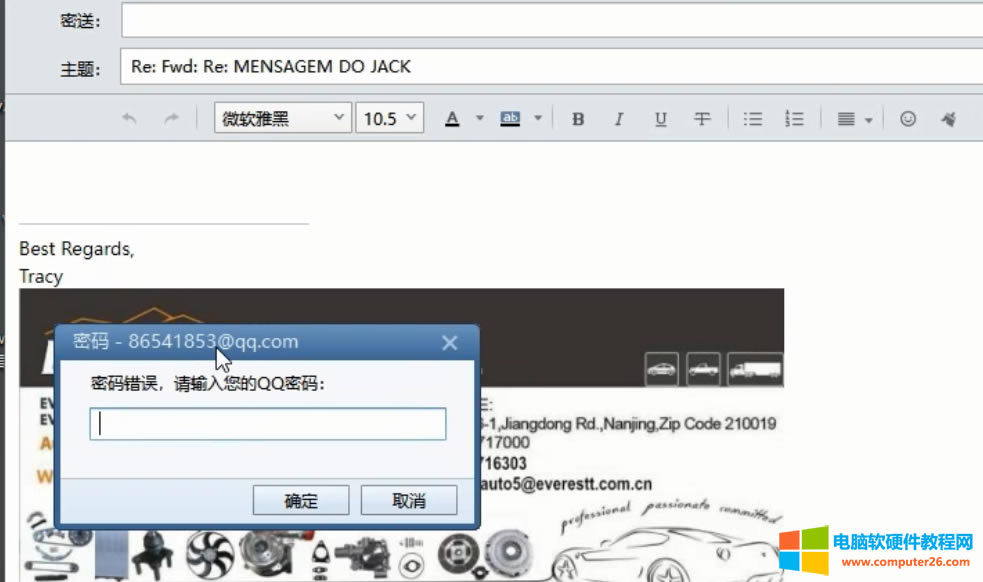Apply bold formatting
983x582 pixels.
[578, 119]
